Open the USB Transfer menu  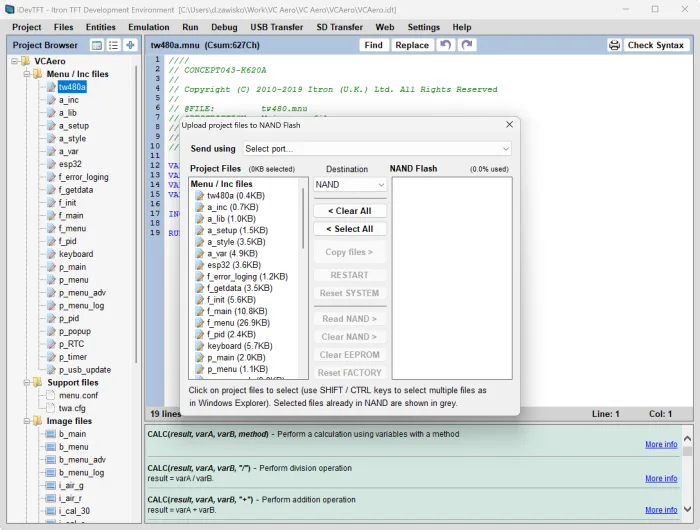click(276, 27)
